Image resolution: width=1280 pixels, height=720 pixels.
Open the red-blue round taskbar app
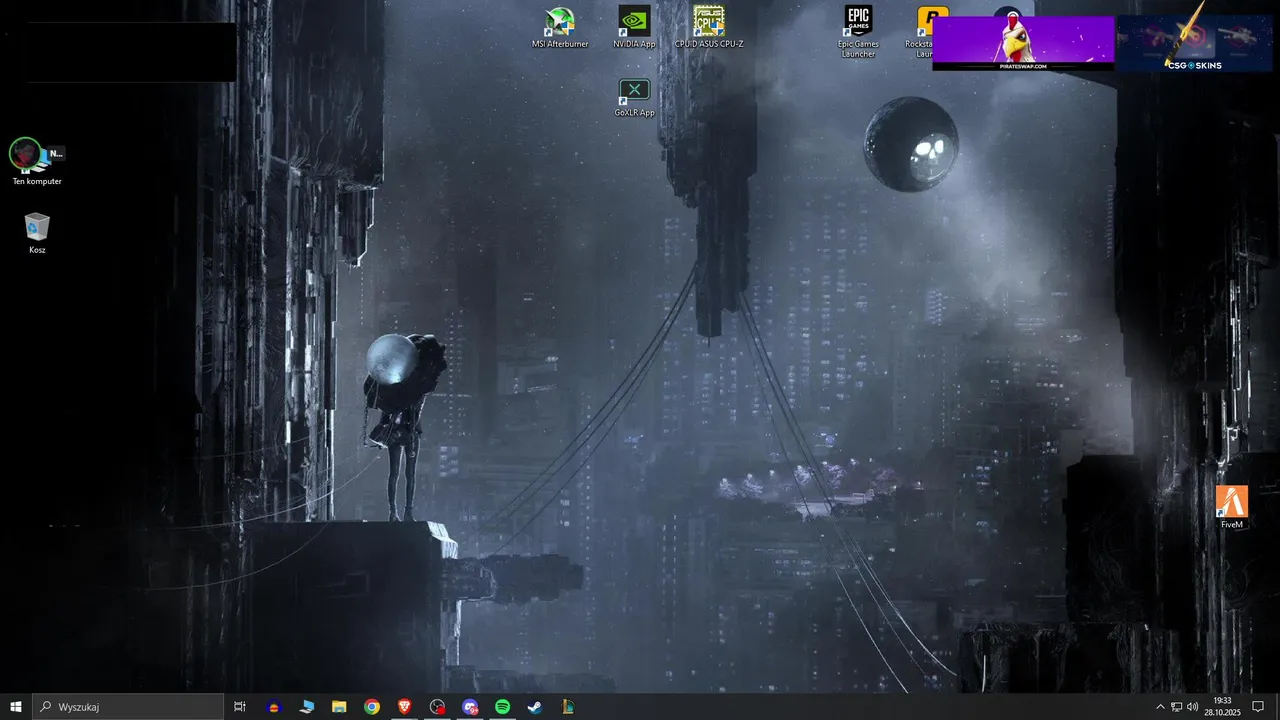(x=274, y=707)
